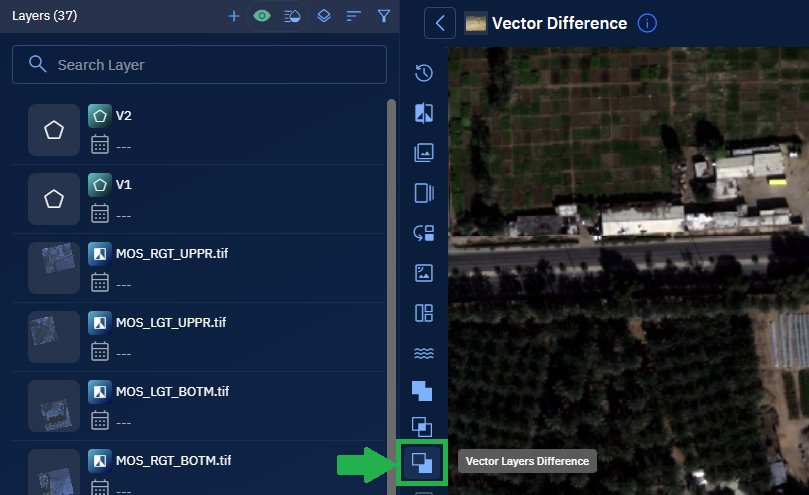Click the MOS_RGT_BOTM.tif layer name

[x=173, y=460]
